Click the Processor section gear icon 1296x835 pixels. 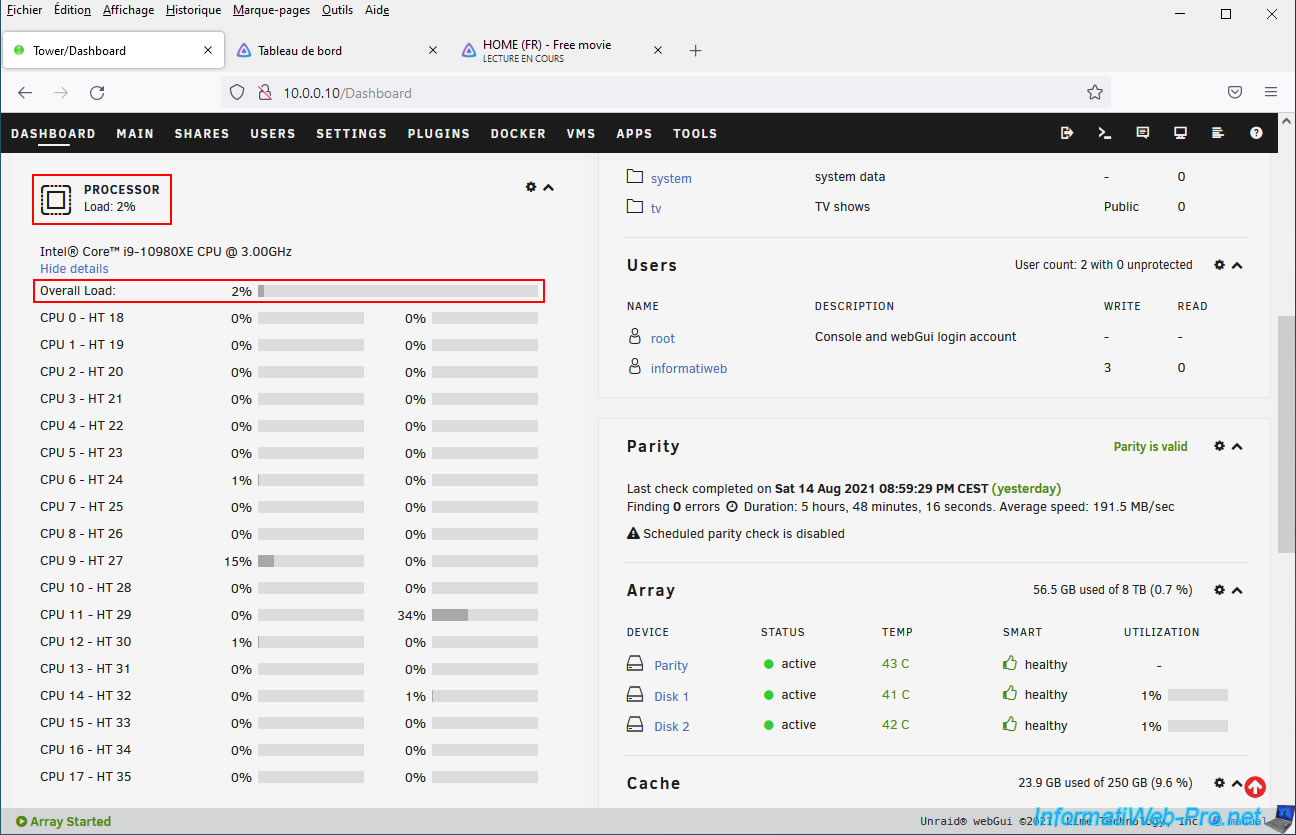[531, 187]
